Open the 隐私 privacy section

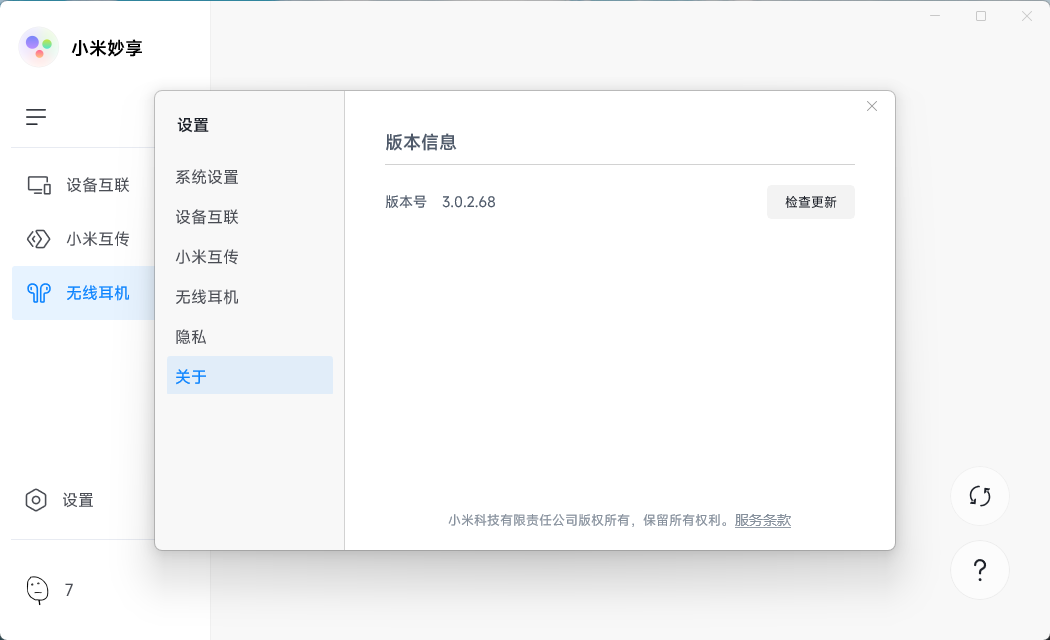192,337
